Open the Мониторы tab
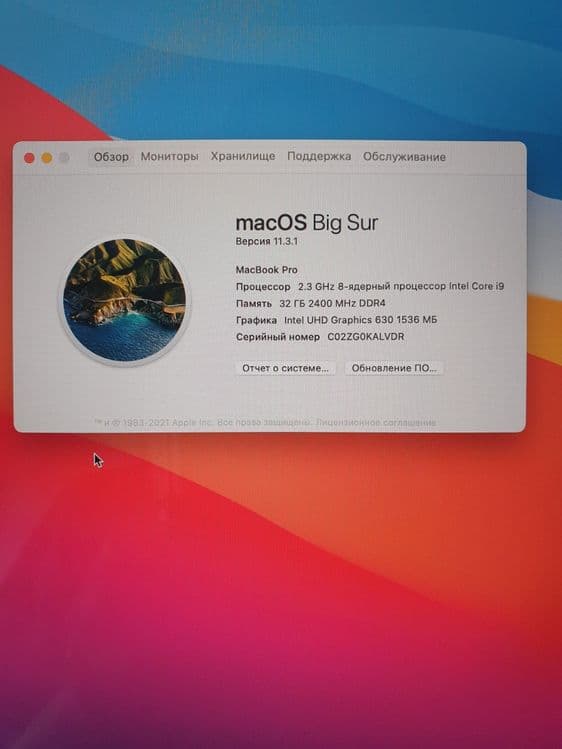 [x=170, y=157]
